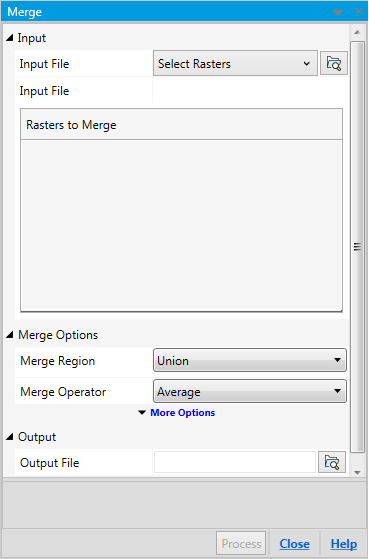Collapse the Merge Options section
369x559 pixels.
(x=10, y=335)
